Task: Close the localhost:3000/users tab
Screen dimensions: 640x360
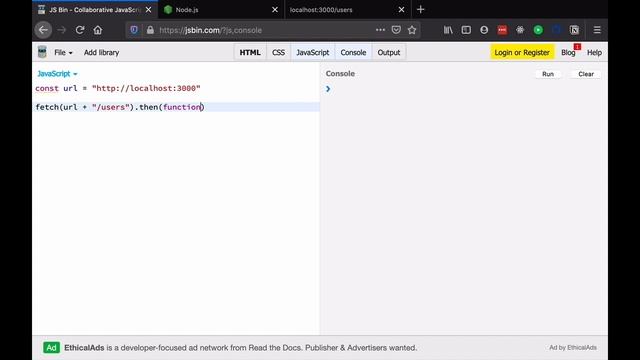Action: tap(401, 9)
